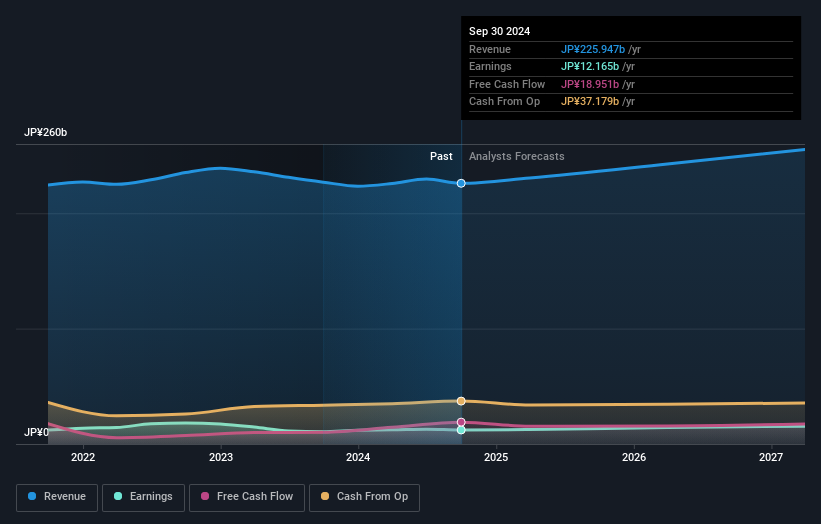Click the JP¥12.165b earnings value

tap(590, 66)
